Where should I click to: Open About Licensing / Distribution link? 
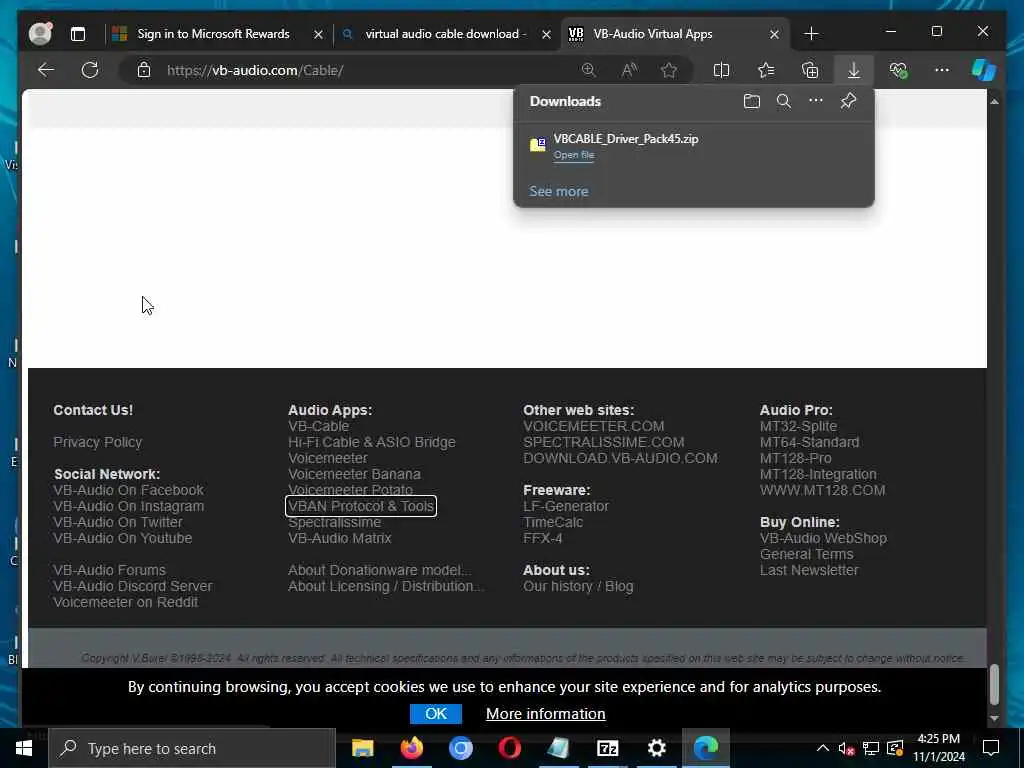point(385,586)
